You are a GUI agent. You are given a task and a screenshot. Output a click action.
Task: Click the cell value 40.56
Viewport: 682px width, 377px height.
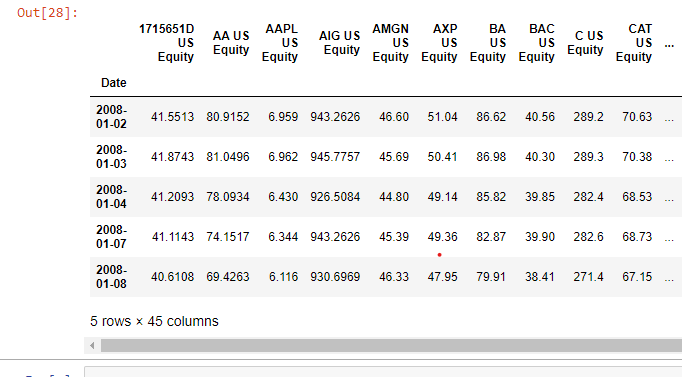tap(540, 117)
